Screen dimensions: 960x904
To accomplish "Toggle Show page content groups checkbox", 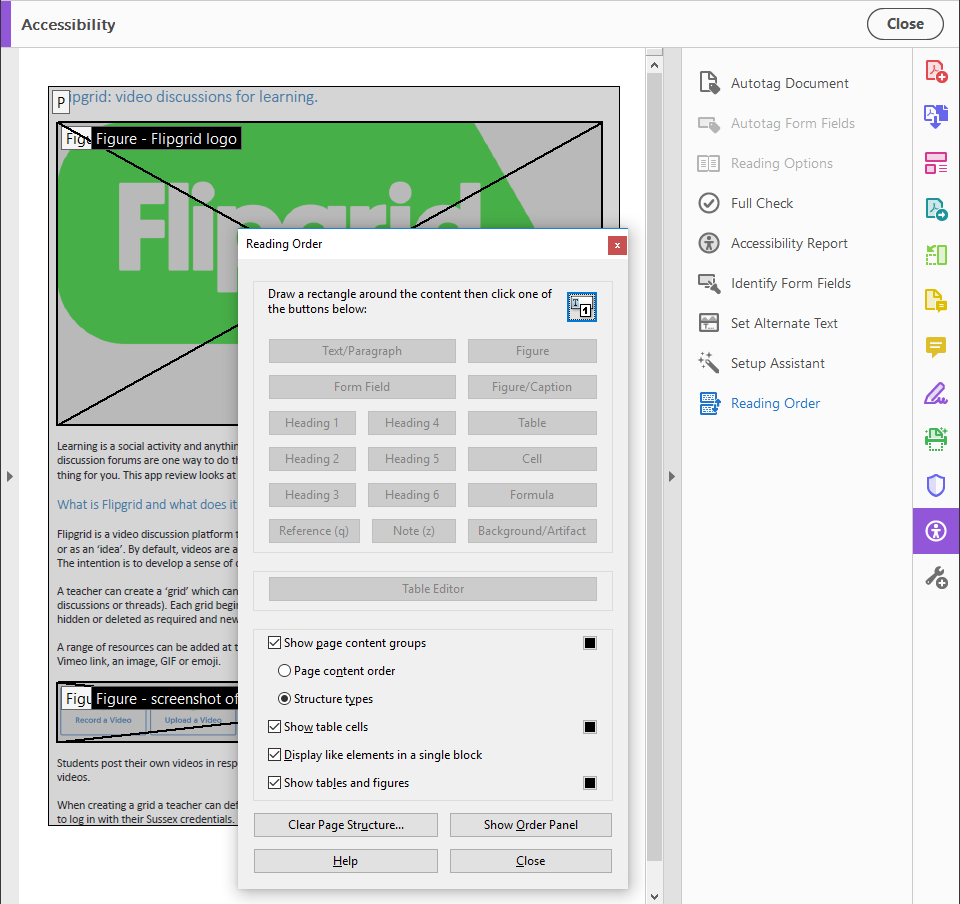I will pos(274,643).
